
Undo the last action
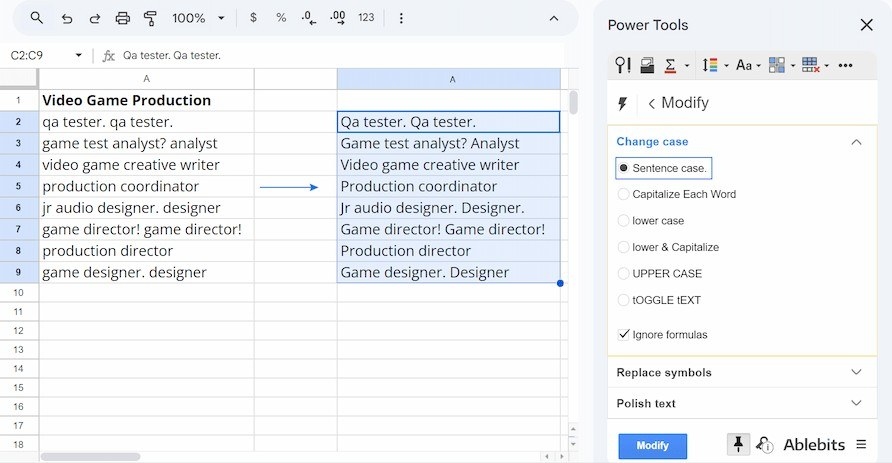click(x=67, y=18)
